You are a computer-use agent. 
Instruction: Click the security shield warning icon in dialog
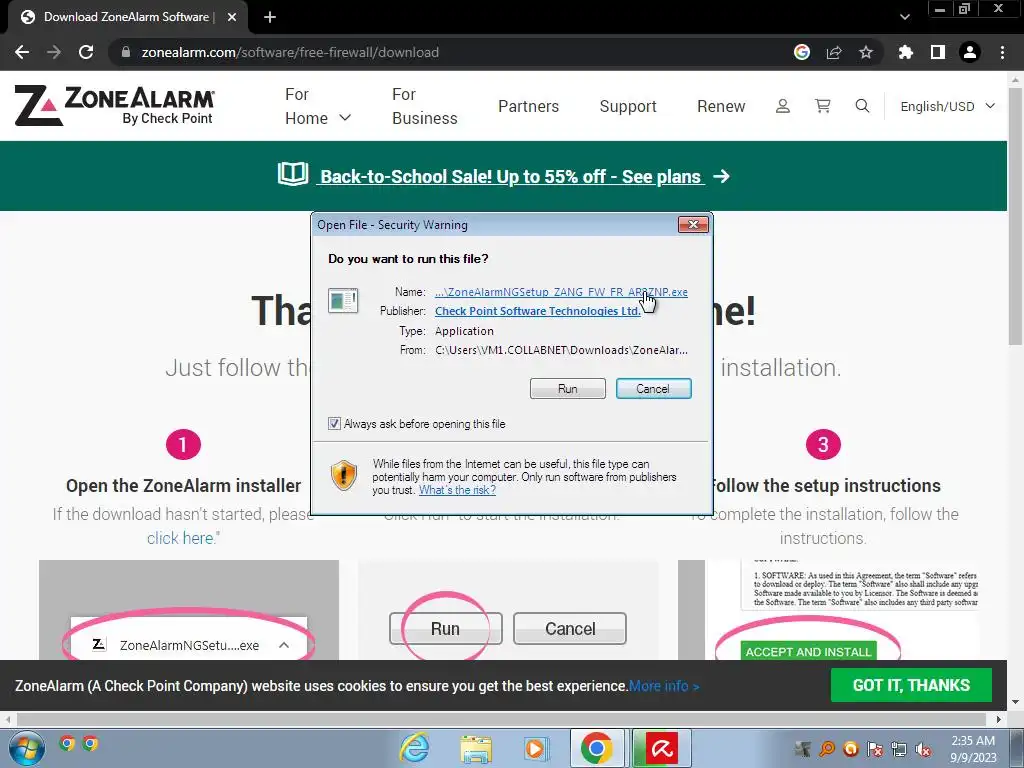pos(344,475)
